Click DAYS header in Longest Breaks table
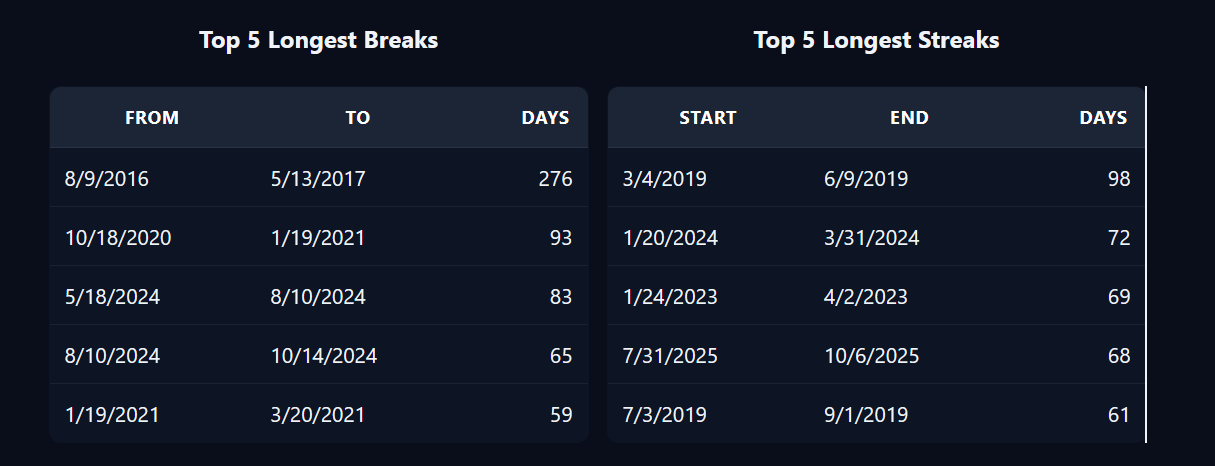The image size is (1215, 466). tap(545, 118)
